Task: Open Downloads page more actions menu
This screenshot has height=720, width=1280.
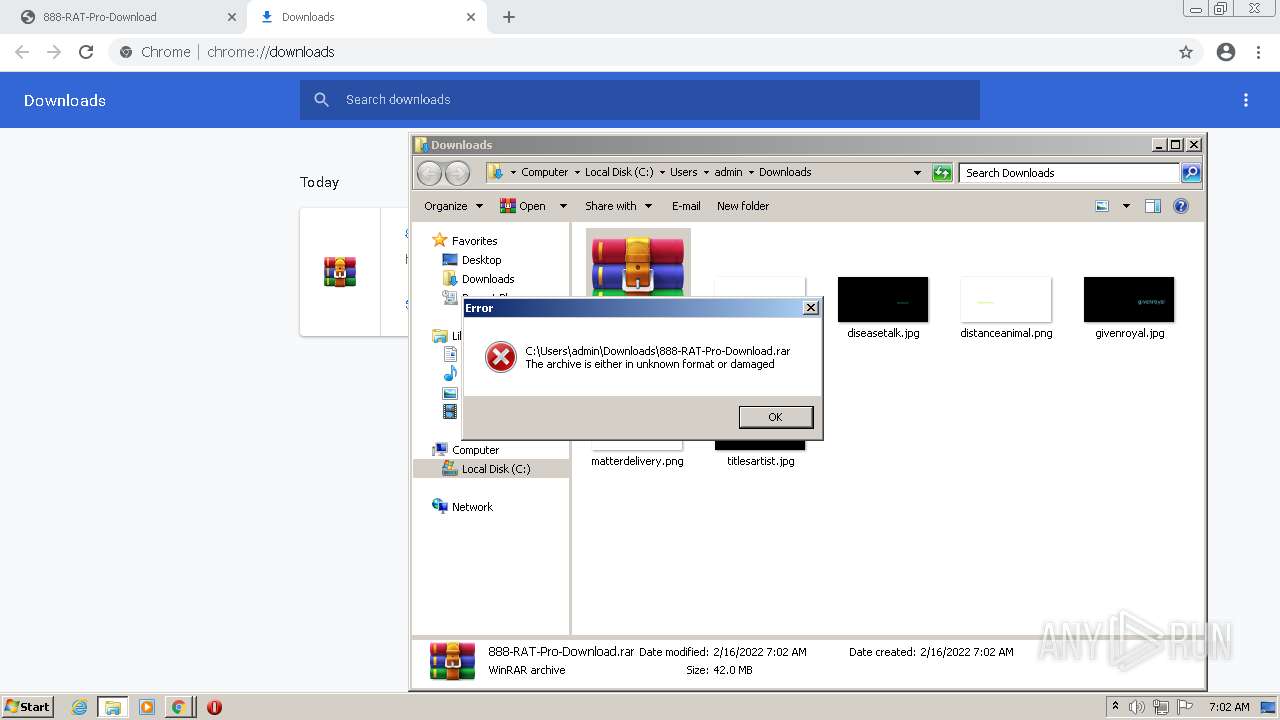Action: coord(1246,100)
